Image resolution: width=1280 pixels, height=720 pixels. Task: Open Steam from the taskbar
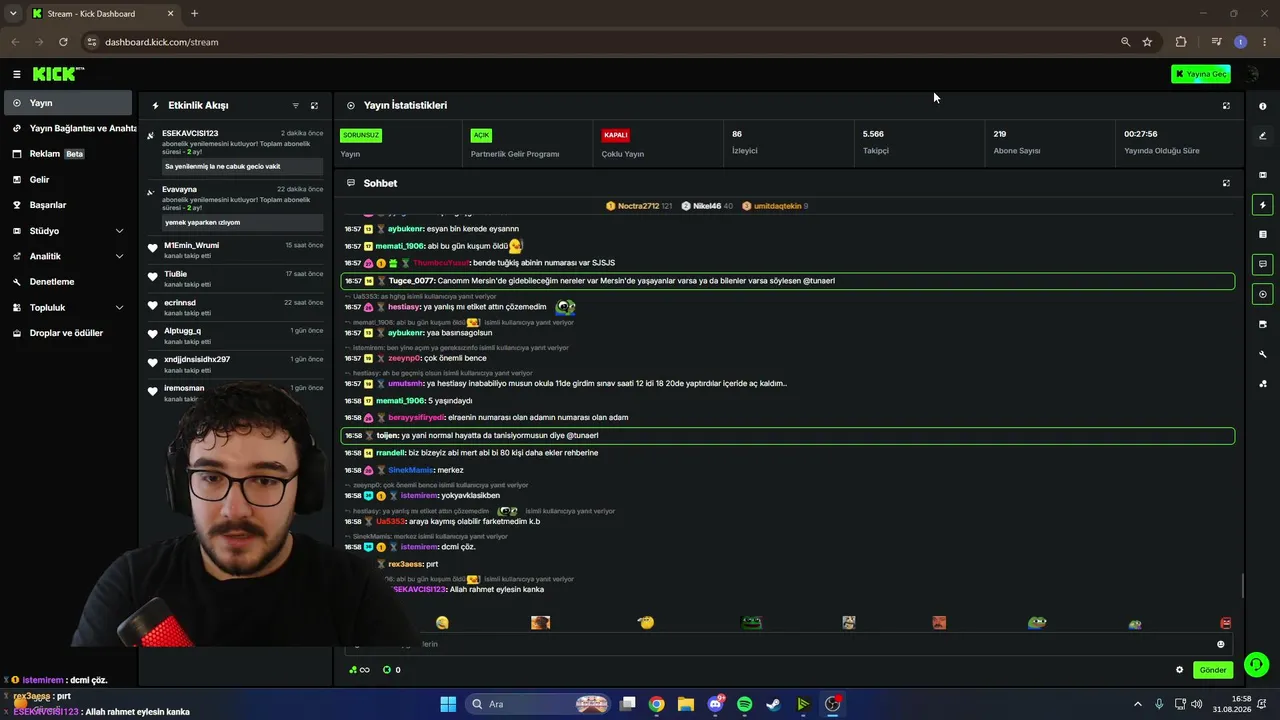tap(774, 704)
